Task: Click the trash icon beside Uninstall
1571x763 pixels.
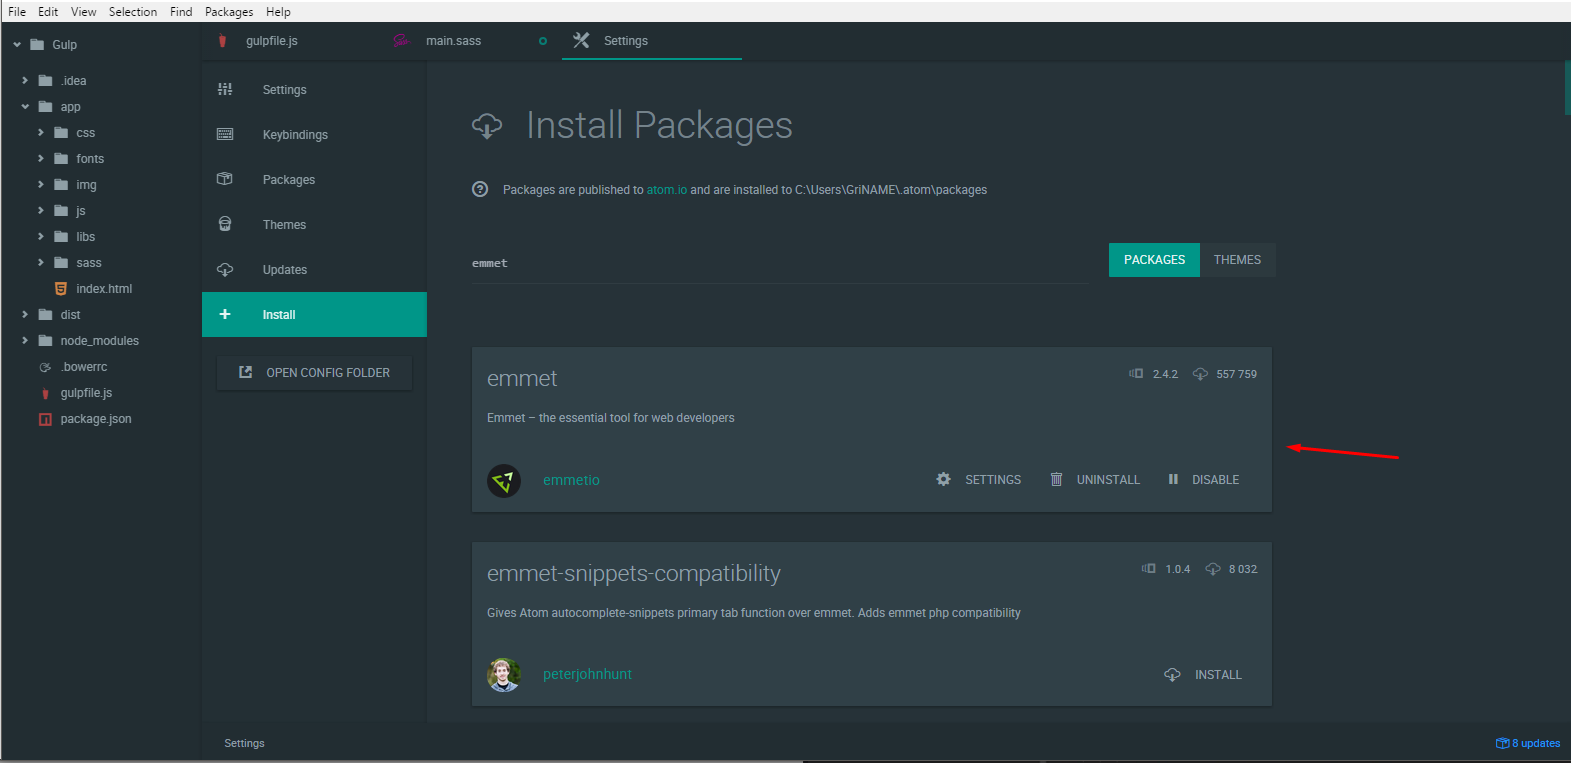Action: tap(1056, 479)
